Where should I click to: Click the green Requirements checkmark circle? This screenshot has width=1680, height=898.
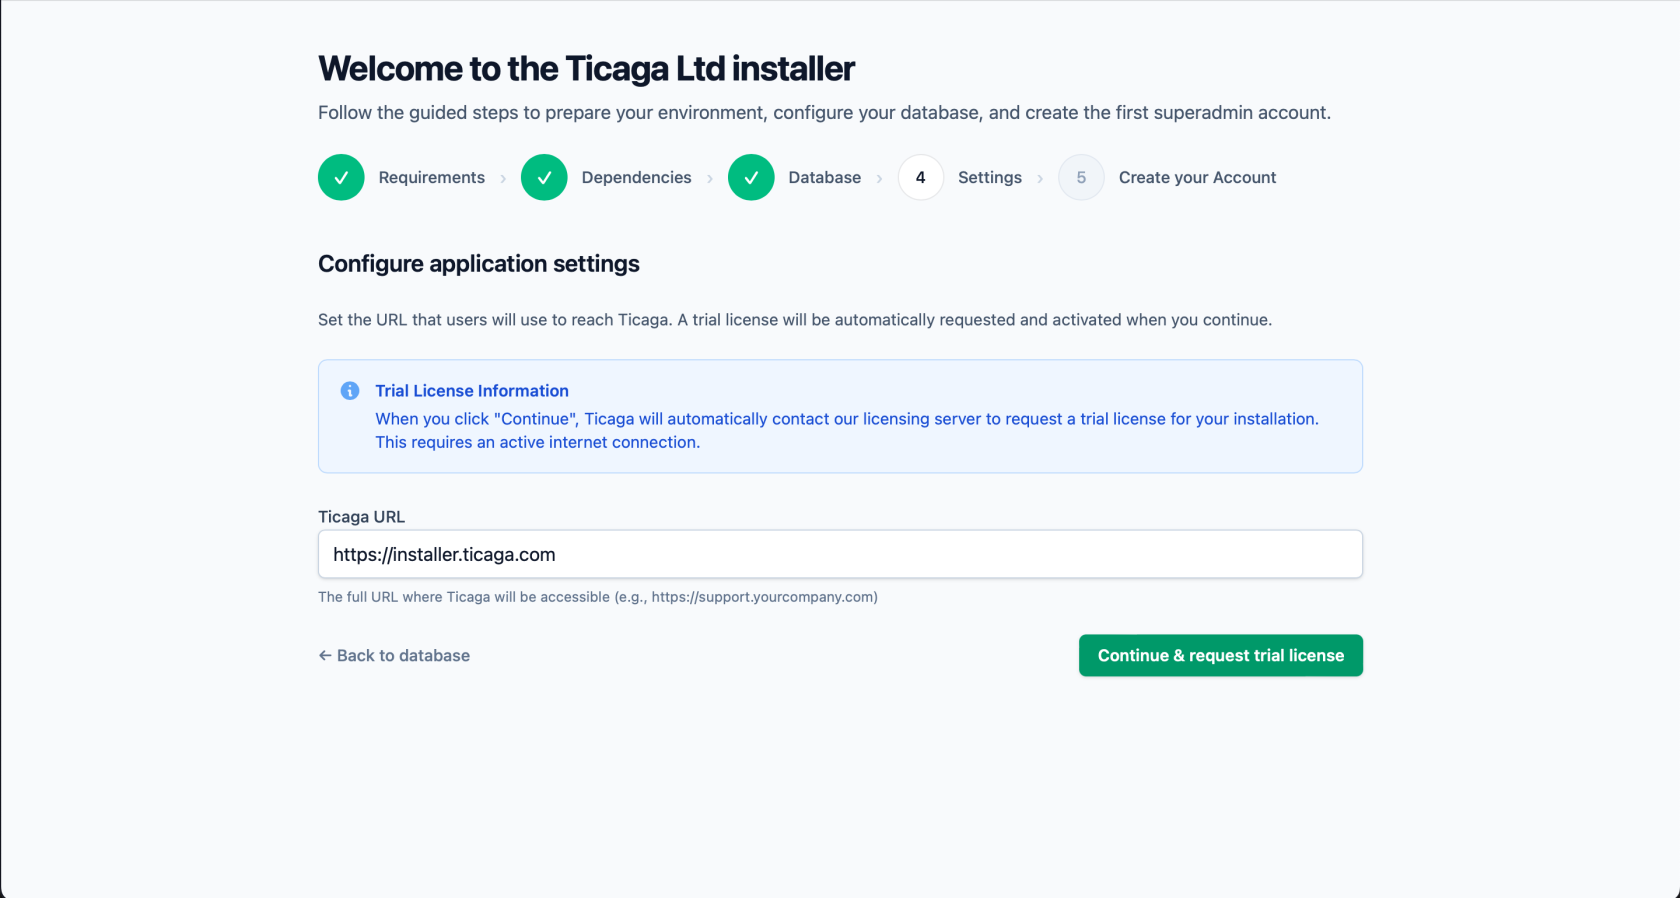click(x=341, y=178)
